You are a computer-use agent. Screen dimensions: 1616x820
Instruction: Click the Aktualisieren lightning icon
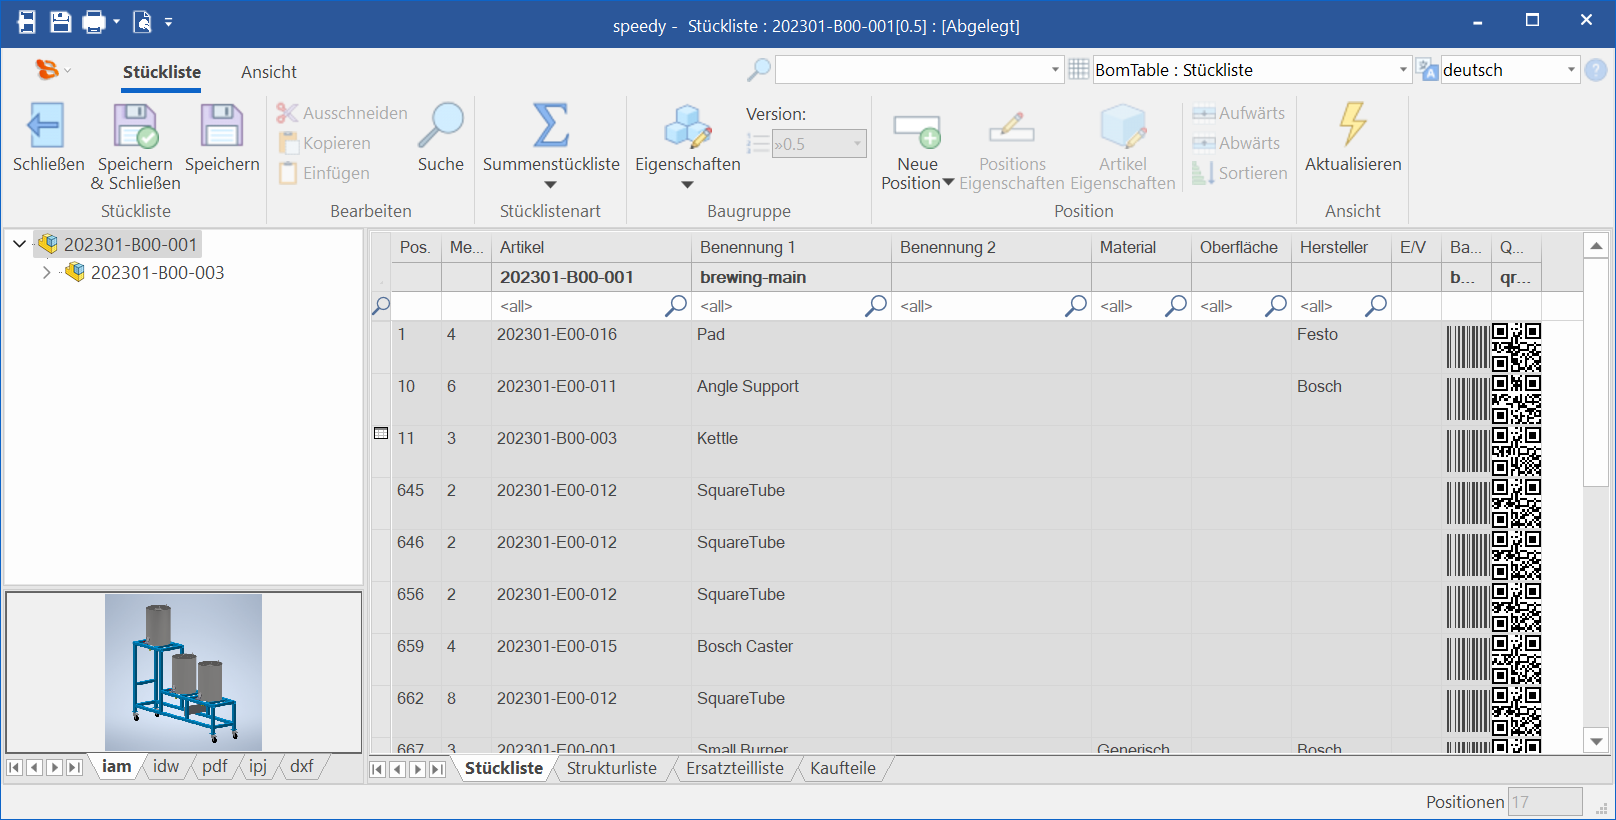[x=1352, y=126]
